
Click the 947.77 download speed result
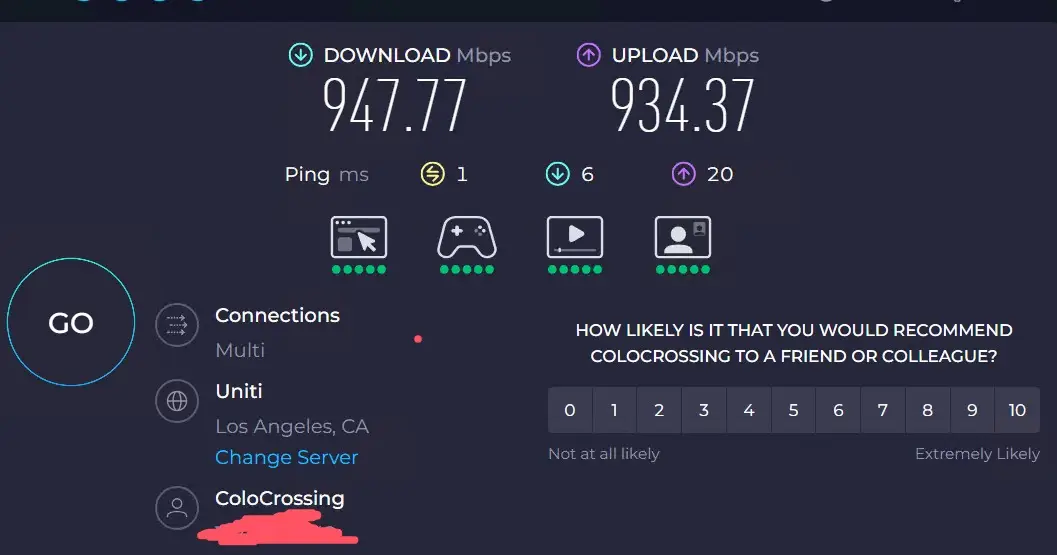[x=395, y=105]
